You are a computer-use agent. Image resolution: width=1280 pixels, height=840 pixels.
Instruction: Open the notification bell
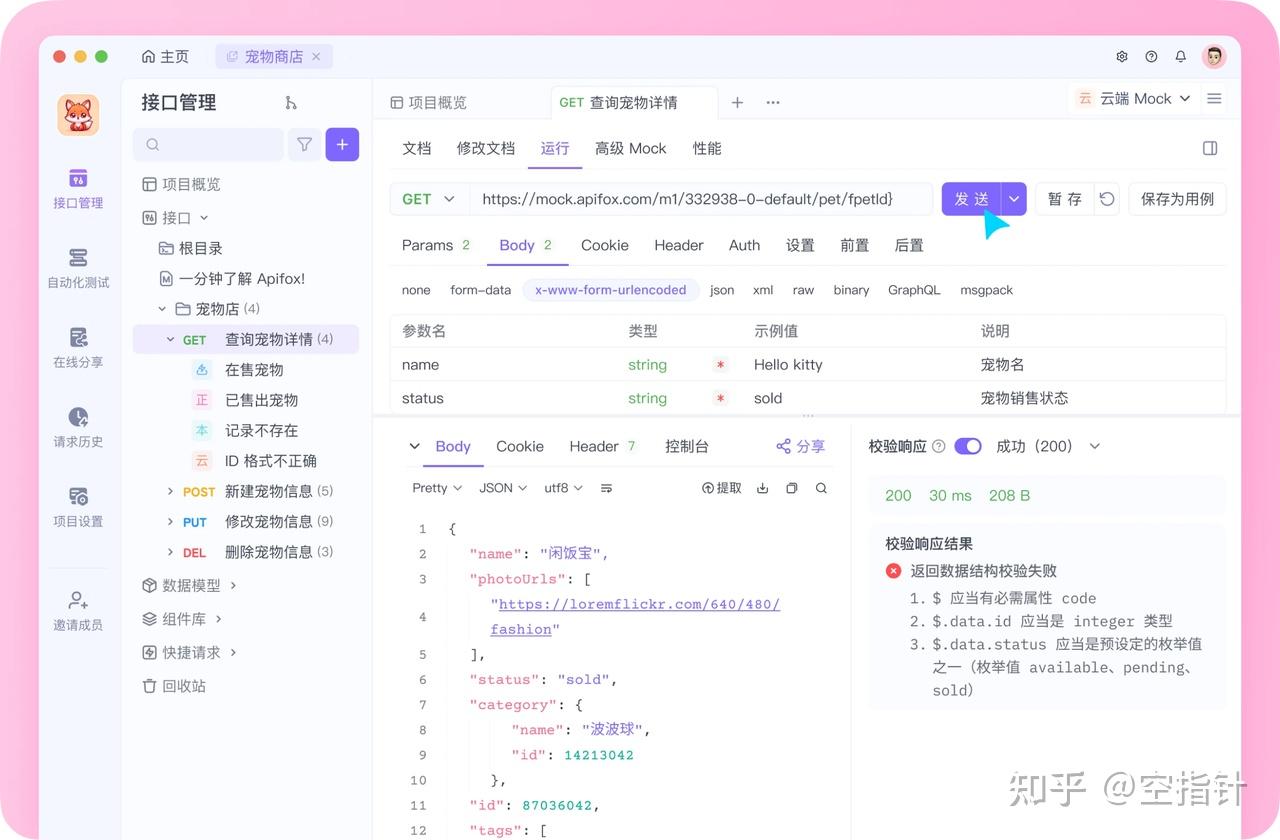coord(1180,56)
